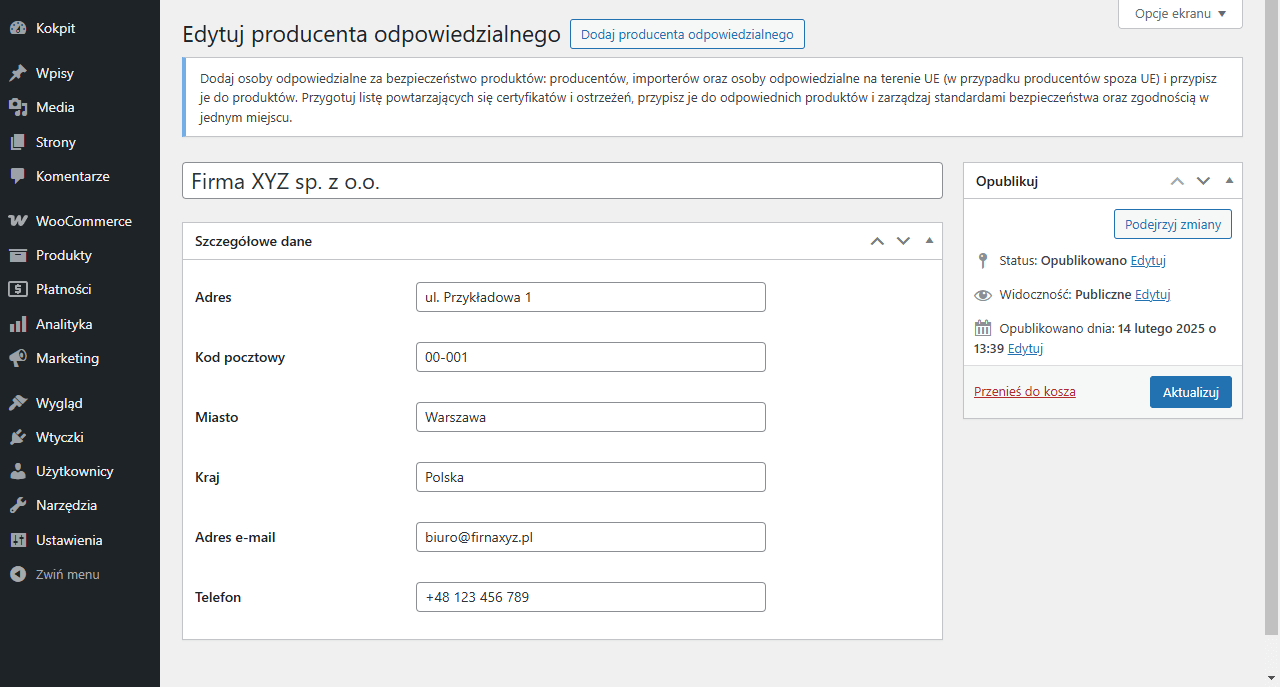Click the Adres e-mail input field
The height and width of the screenshot is (687, 1280).
590,537
